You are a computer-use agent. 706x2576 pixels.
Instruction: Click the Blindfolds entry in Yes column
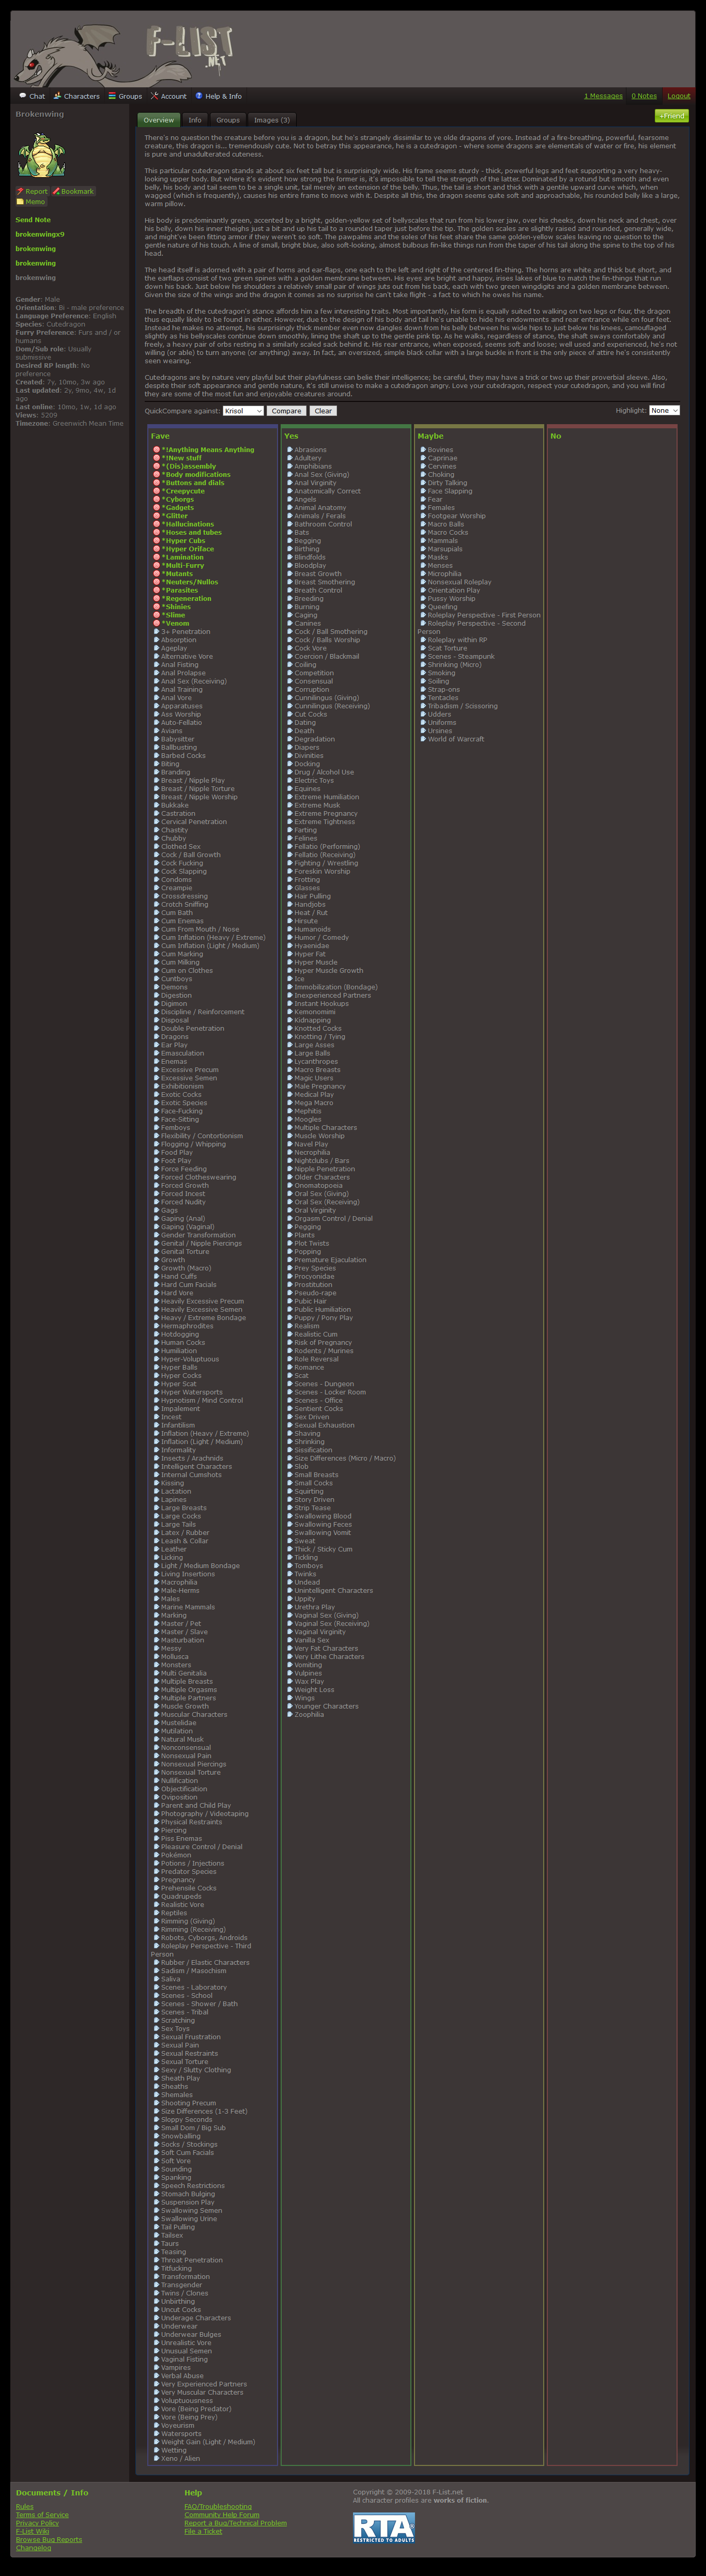point(310,557)
